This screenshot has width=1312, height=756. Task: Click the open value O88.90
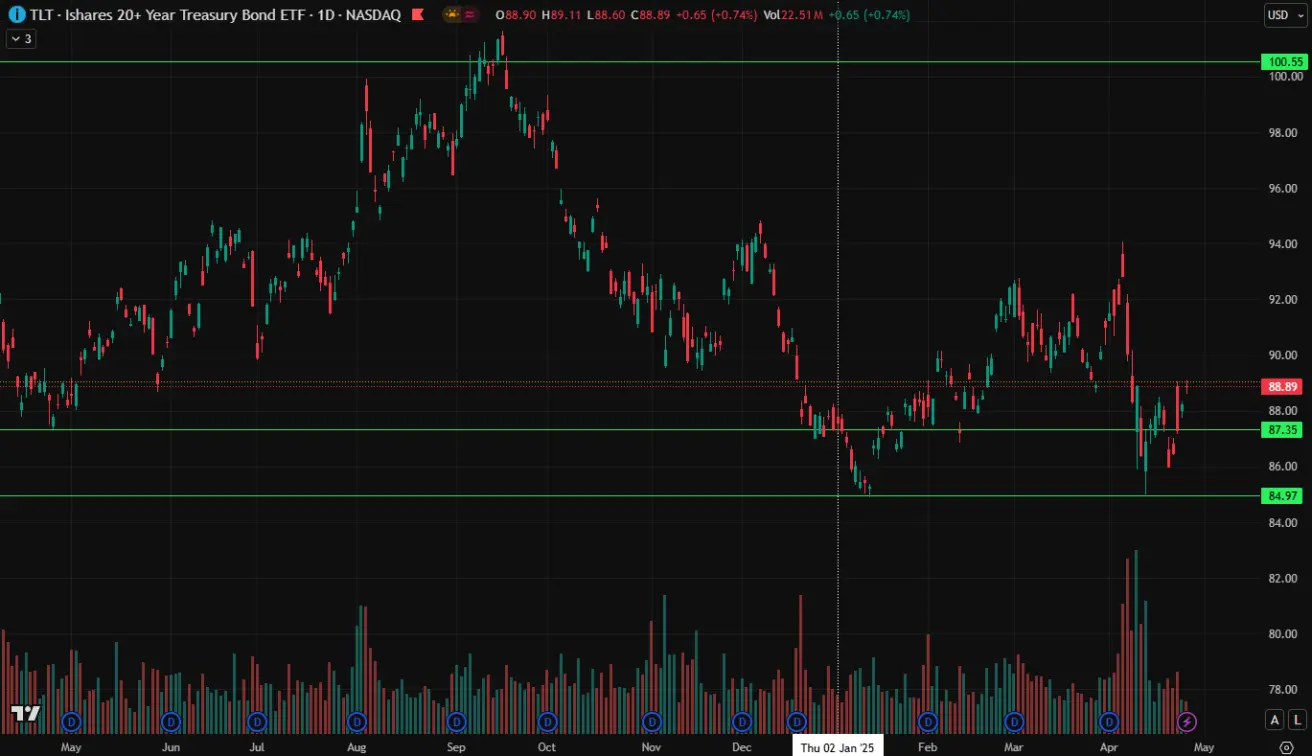(514, 15)
